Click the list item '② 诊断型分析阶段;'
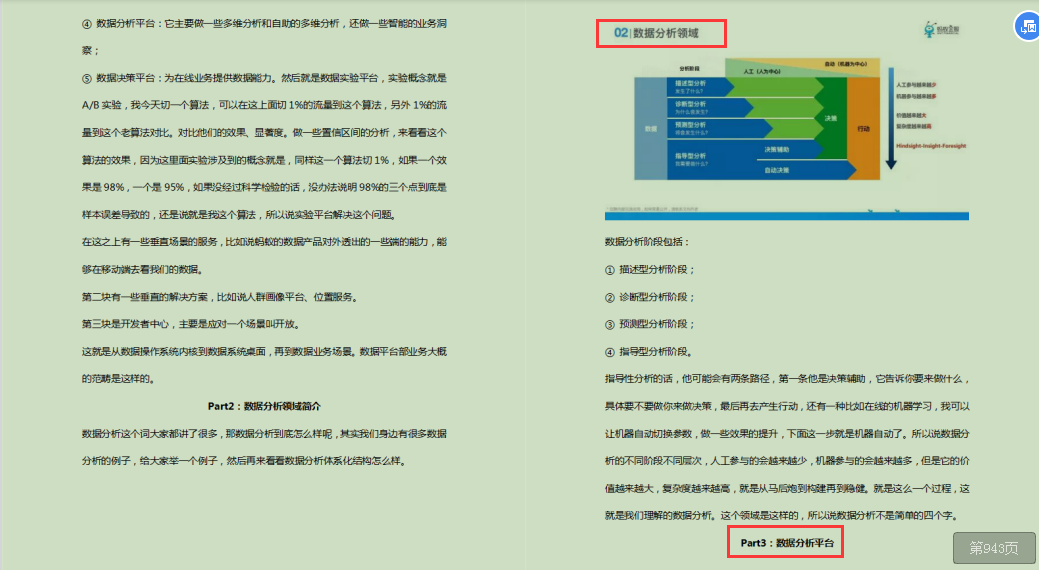This screenshot has width=1039, height=570. tap(649, 297)
